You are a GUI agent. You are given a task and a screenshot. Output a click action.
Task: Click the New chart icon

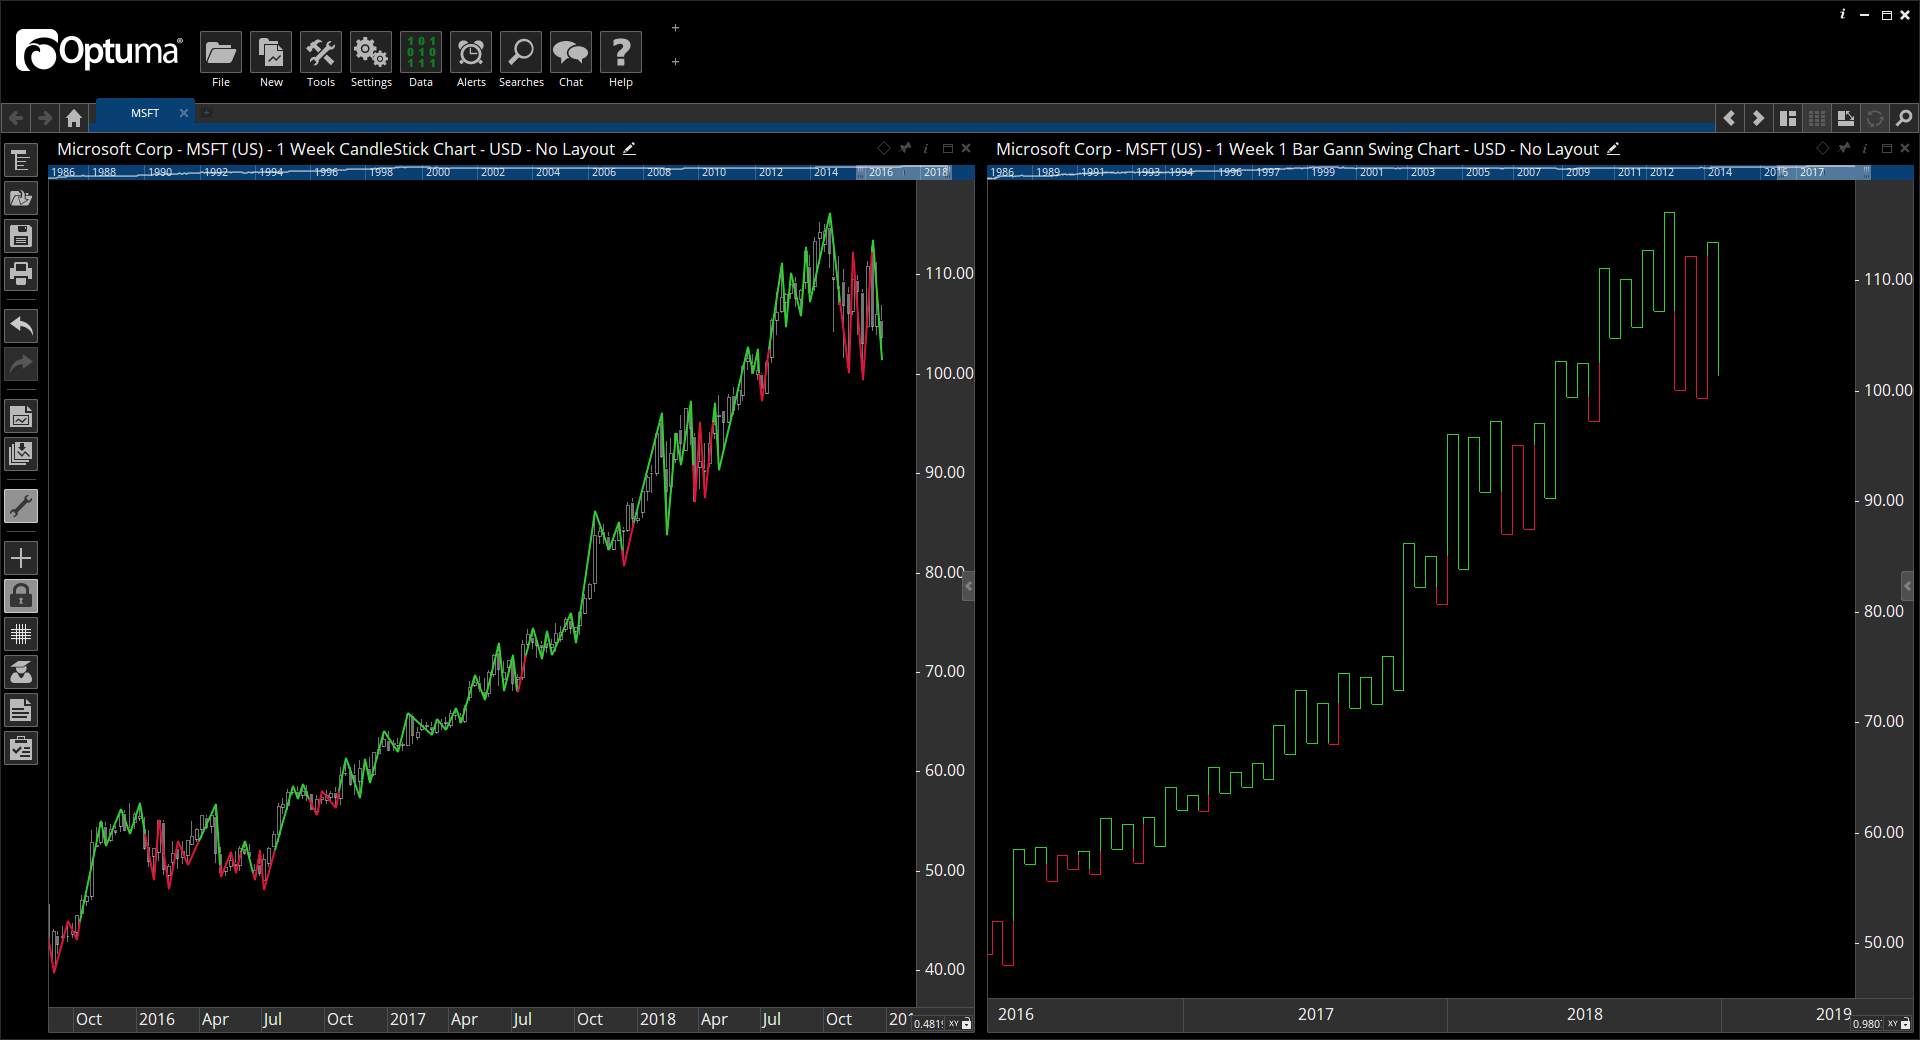pos(271,52)
